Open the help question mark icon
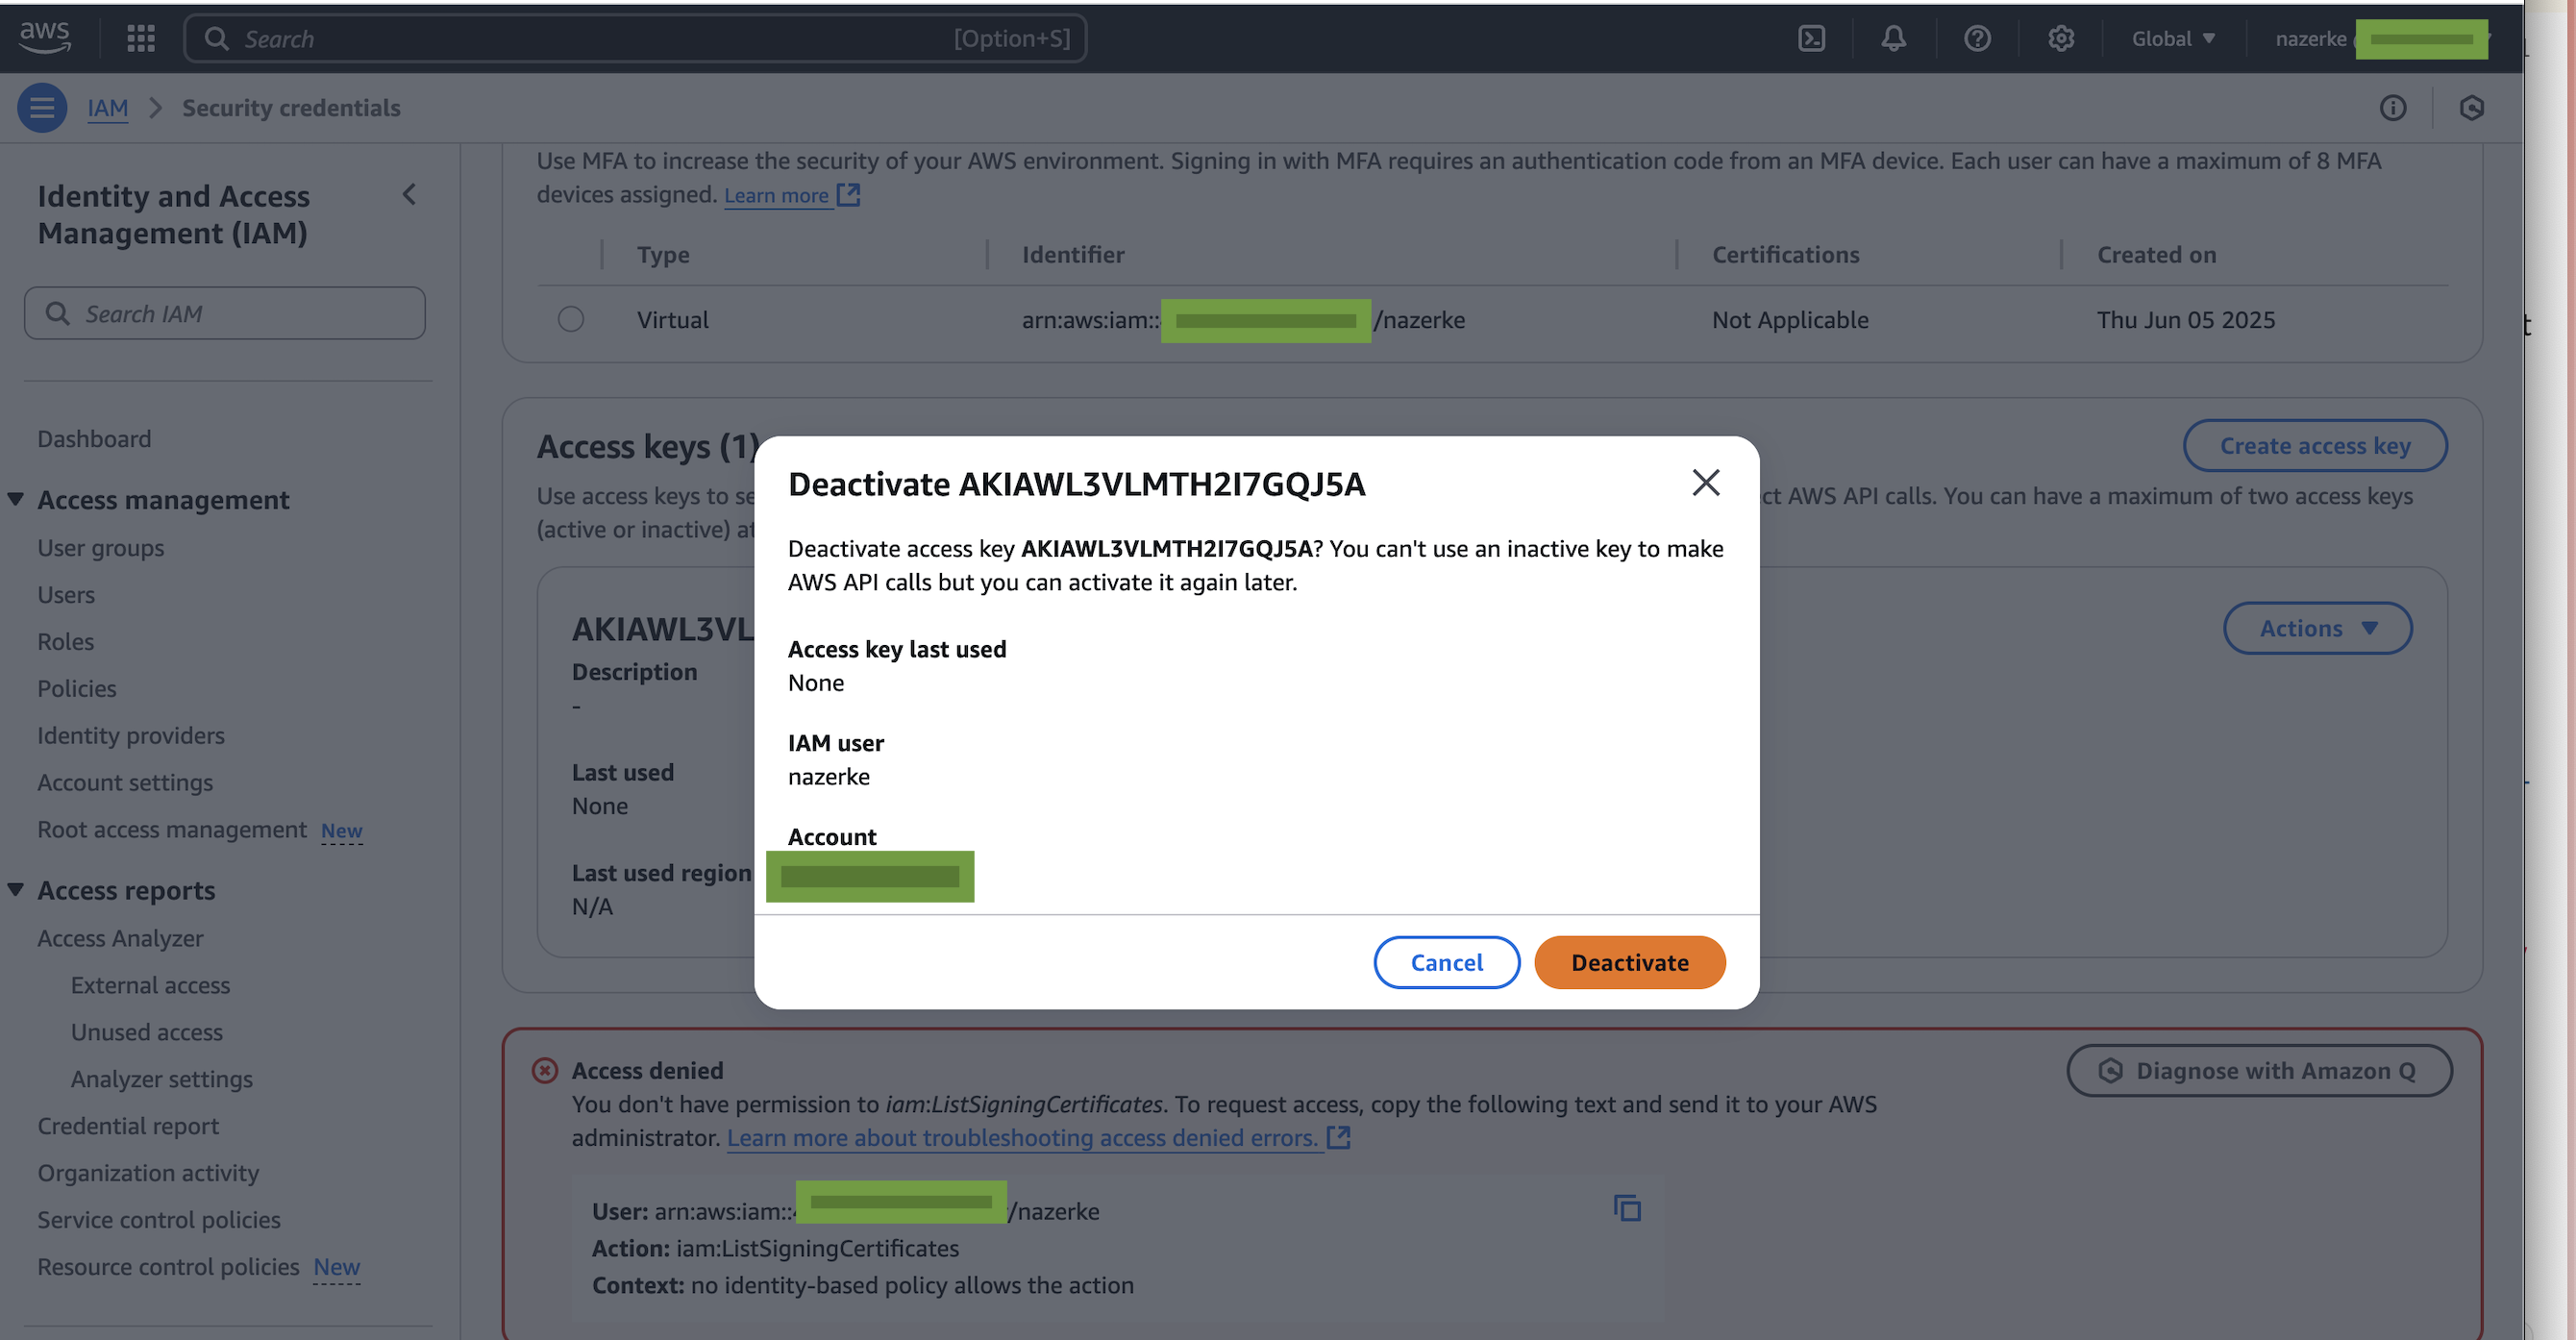The width and height of the screenshot is (2576, 1340). 1977,39
